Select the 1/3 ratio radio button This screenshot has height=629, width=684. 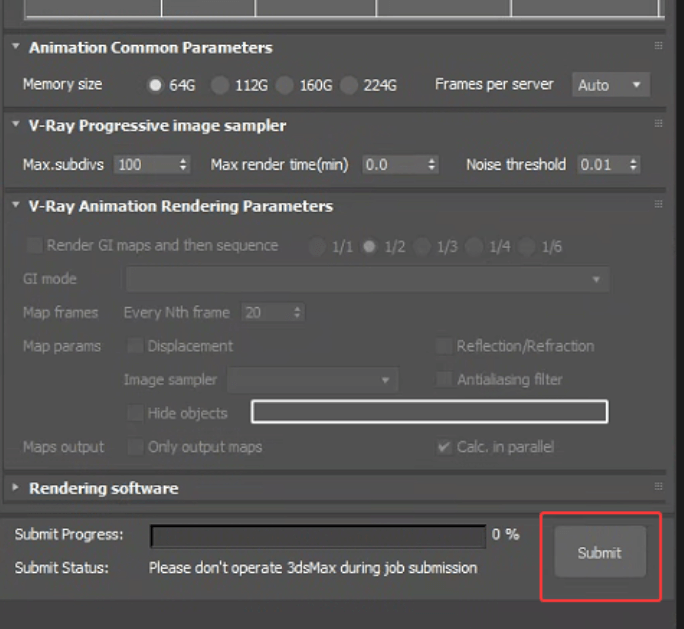[422, 247]
